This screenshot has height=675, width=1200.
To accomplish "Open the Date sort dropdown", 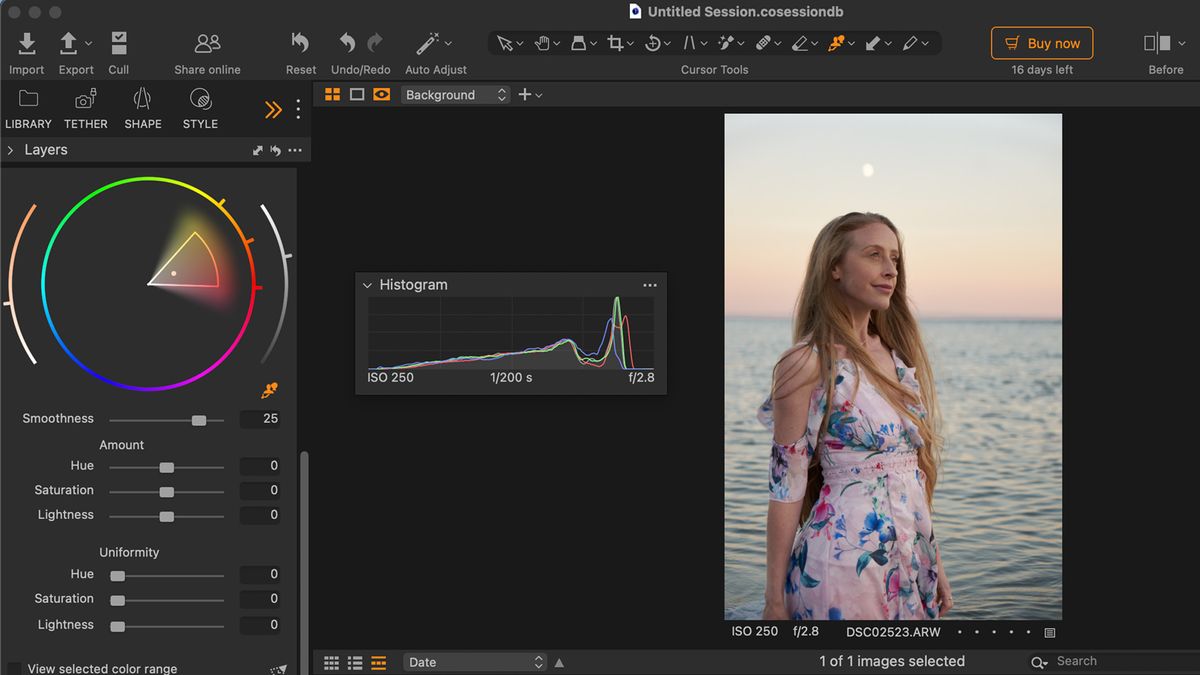I will pyautogui.click(x=474, y=661).
